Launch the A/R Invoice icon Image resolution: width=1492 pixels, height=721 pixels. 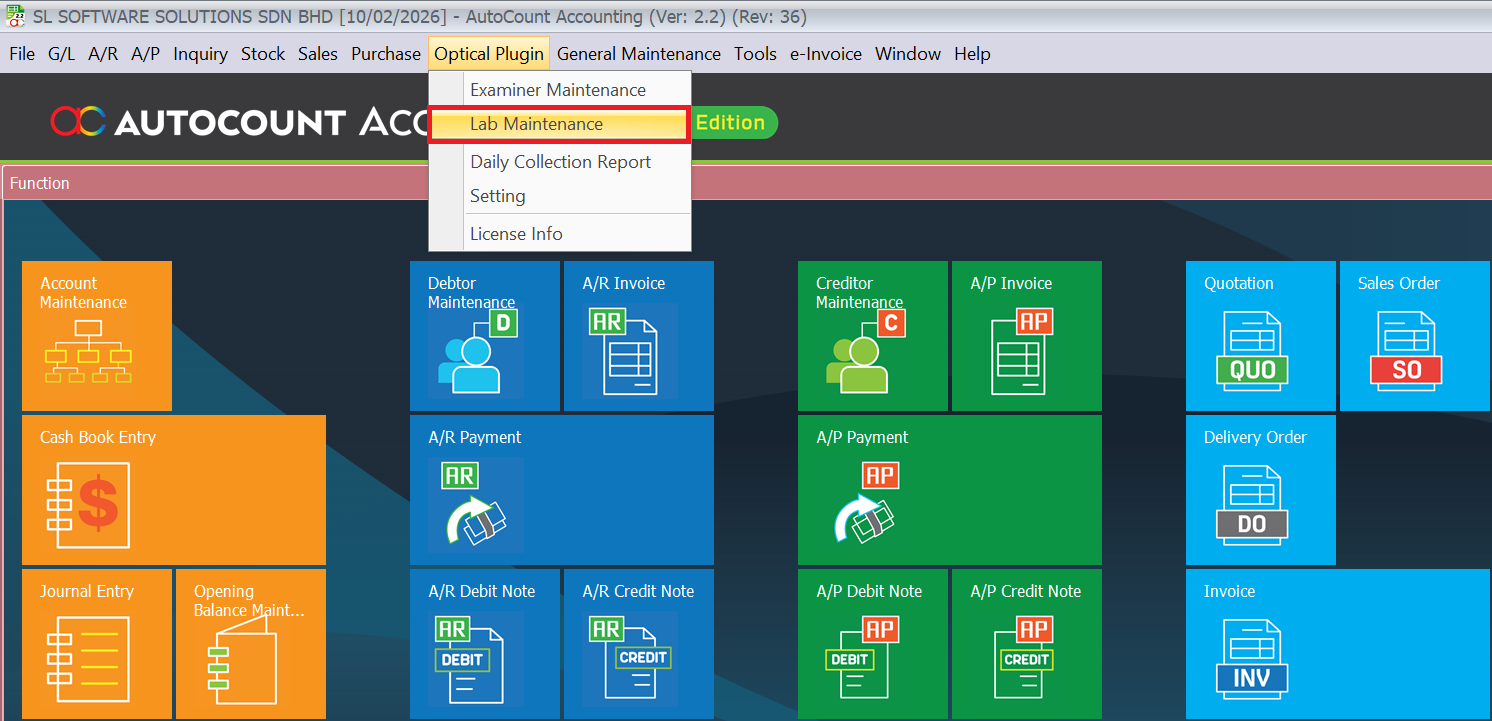tap(630, 350)
